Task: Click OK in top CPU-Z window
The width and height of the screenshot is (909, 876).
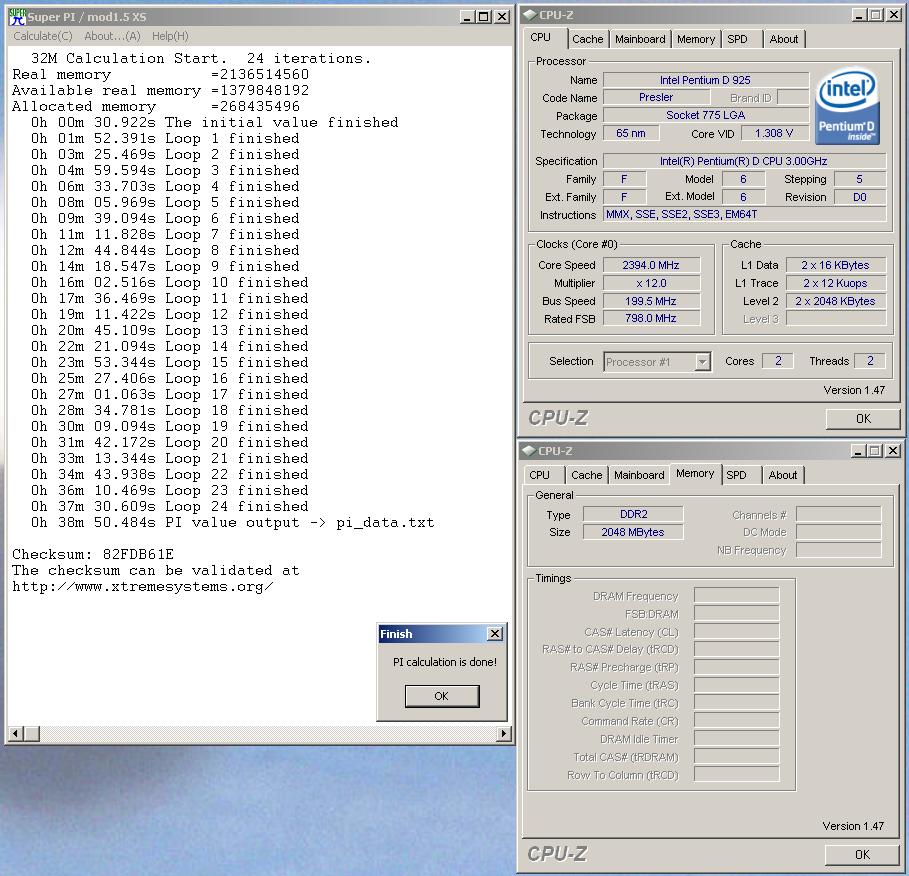Action: 863,419
